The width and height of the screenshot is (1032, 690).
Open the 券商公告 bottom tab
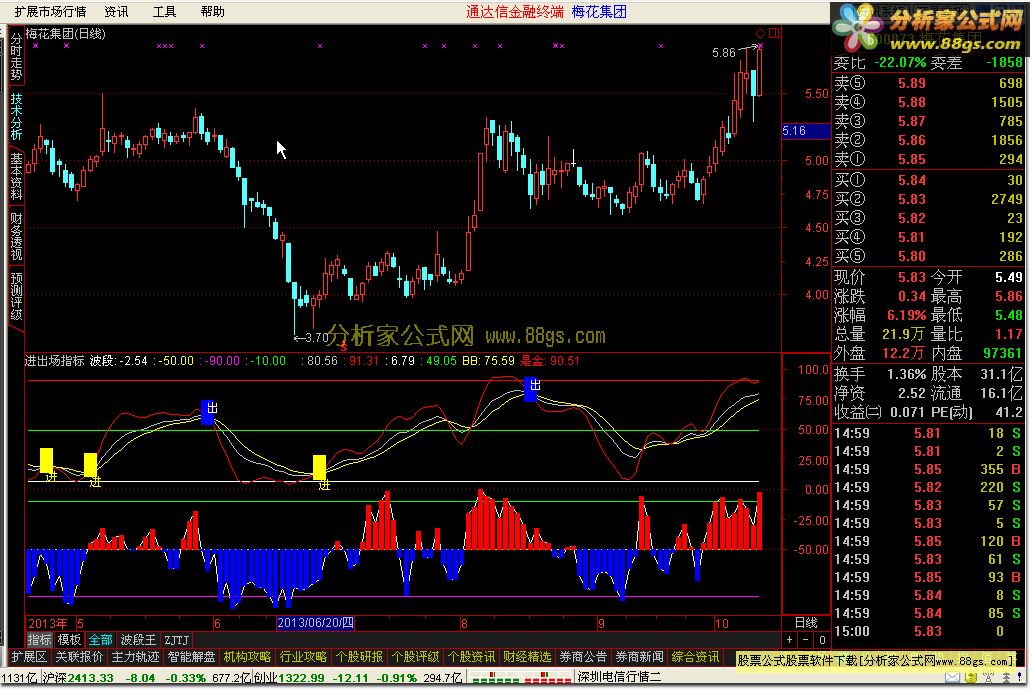583,657
